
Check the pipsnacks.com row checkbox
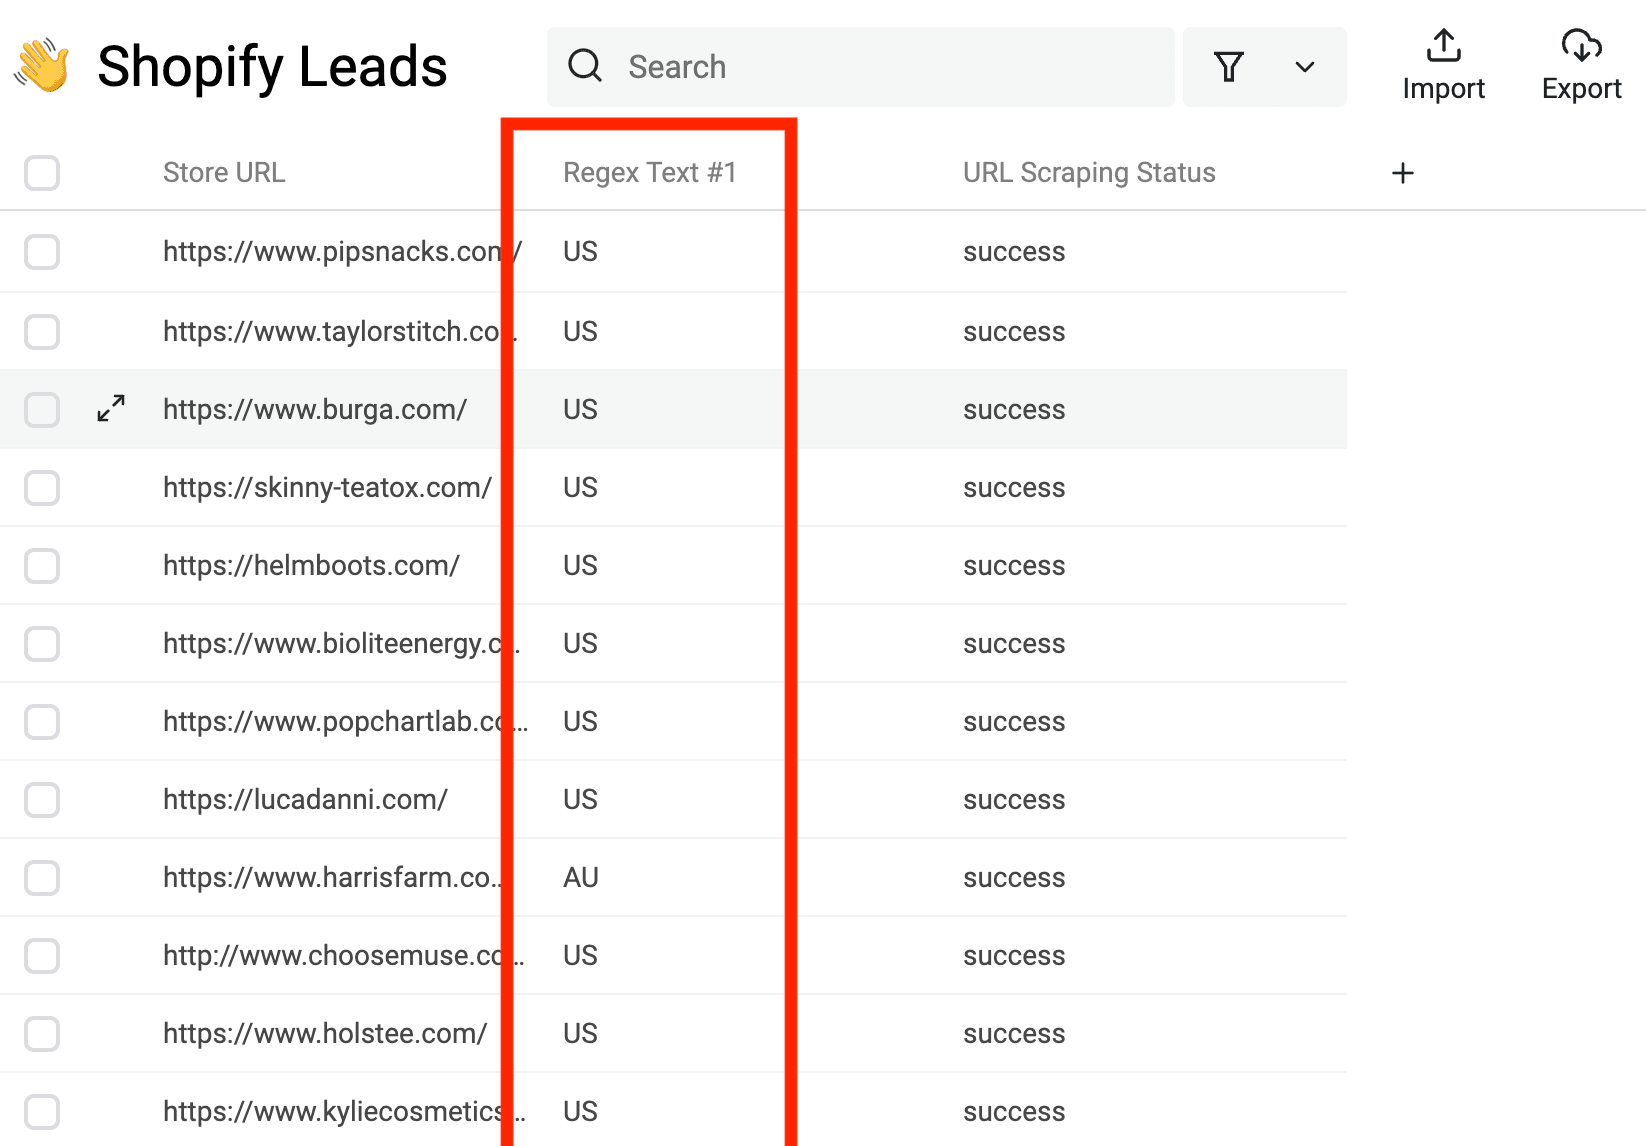(41, 252)
